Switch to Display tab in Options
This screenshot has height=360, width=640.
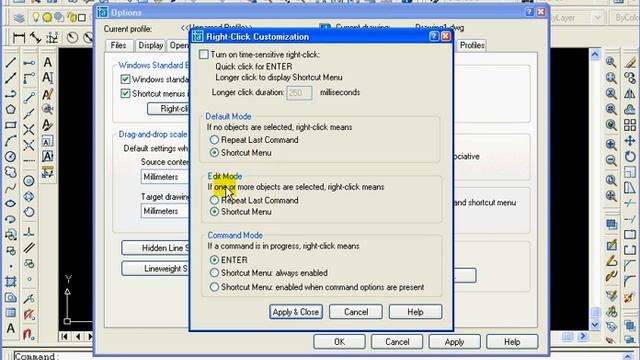coord(151,45)
